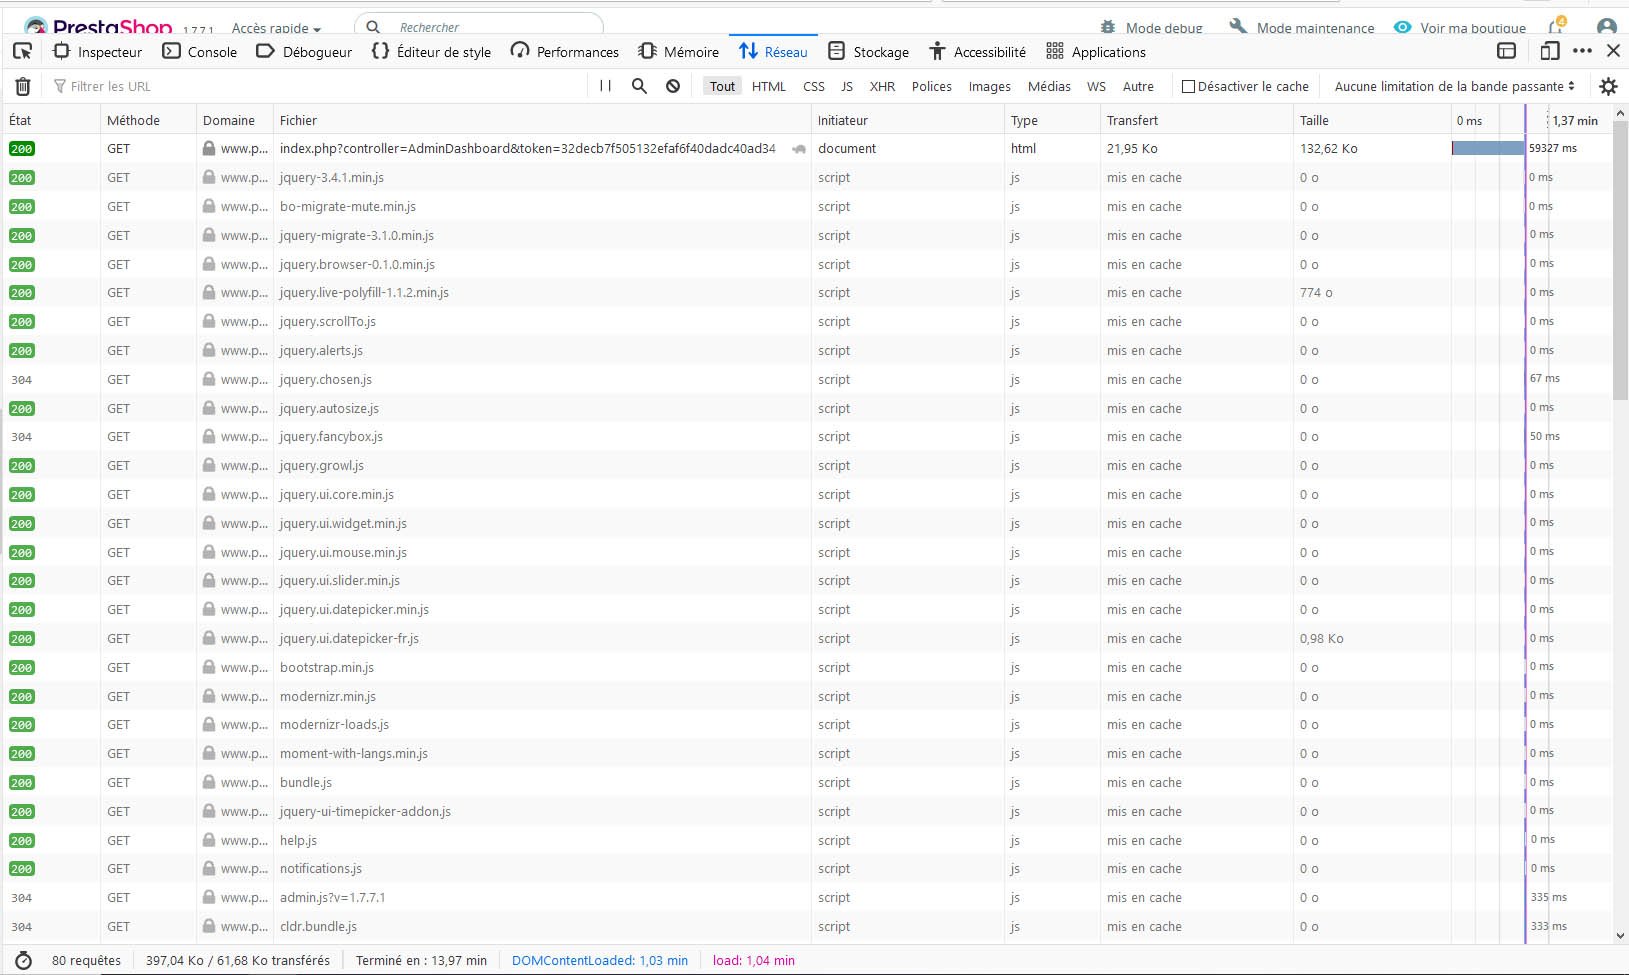Screen dimensions: 1629x975
Task: Select index.php AdminDashboard request row
Action: tap(806, 148)
